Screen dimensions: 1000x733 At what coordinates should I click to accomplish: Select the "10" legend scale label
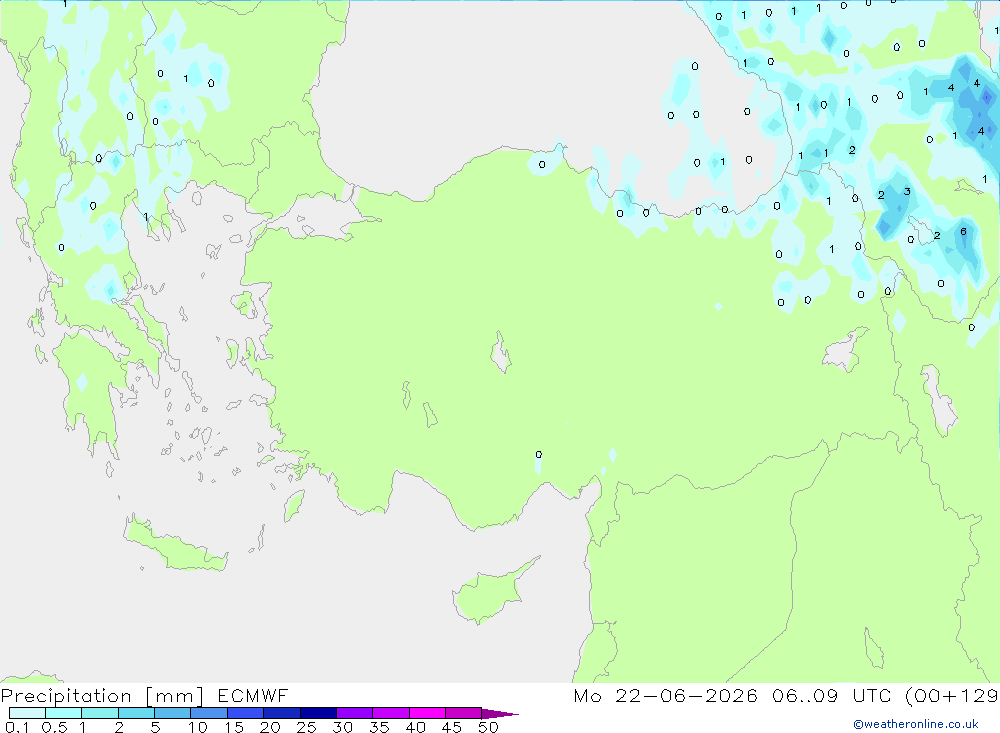pos(198,727)
